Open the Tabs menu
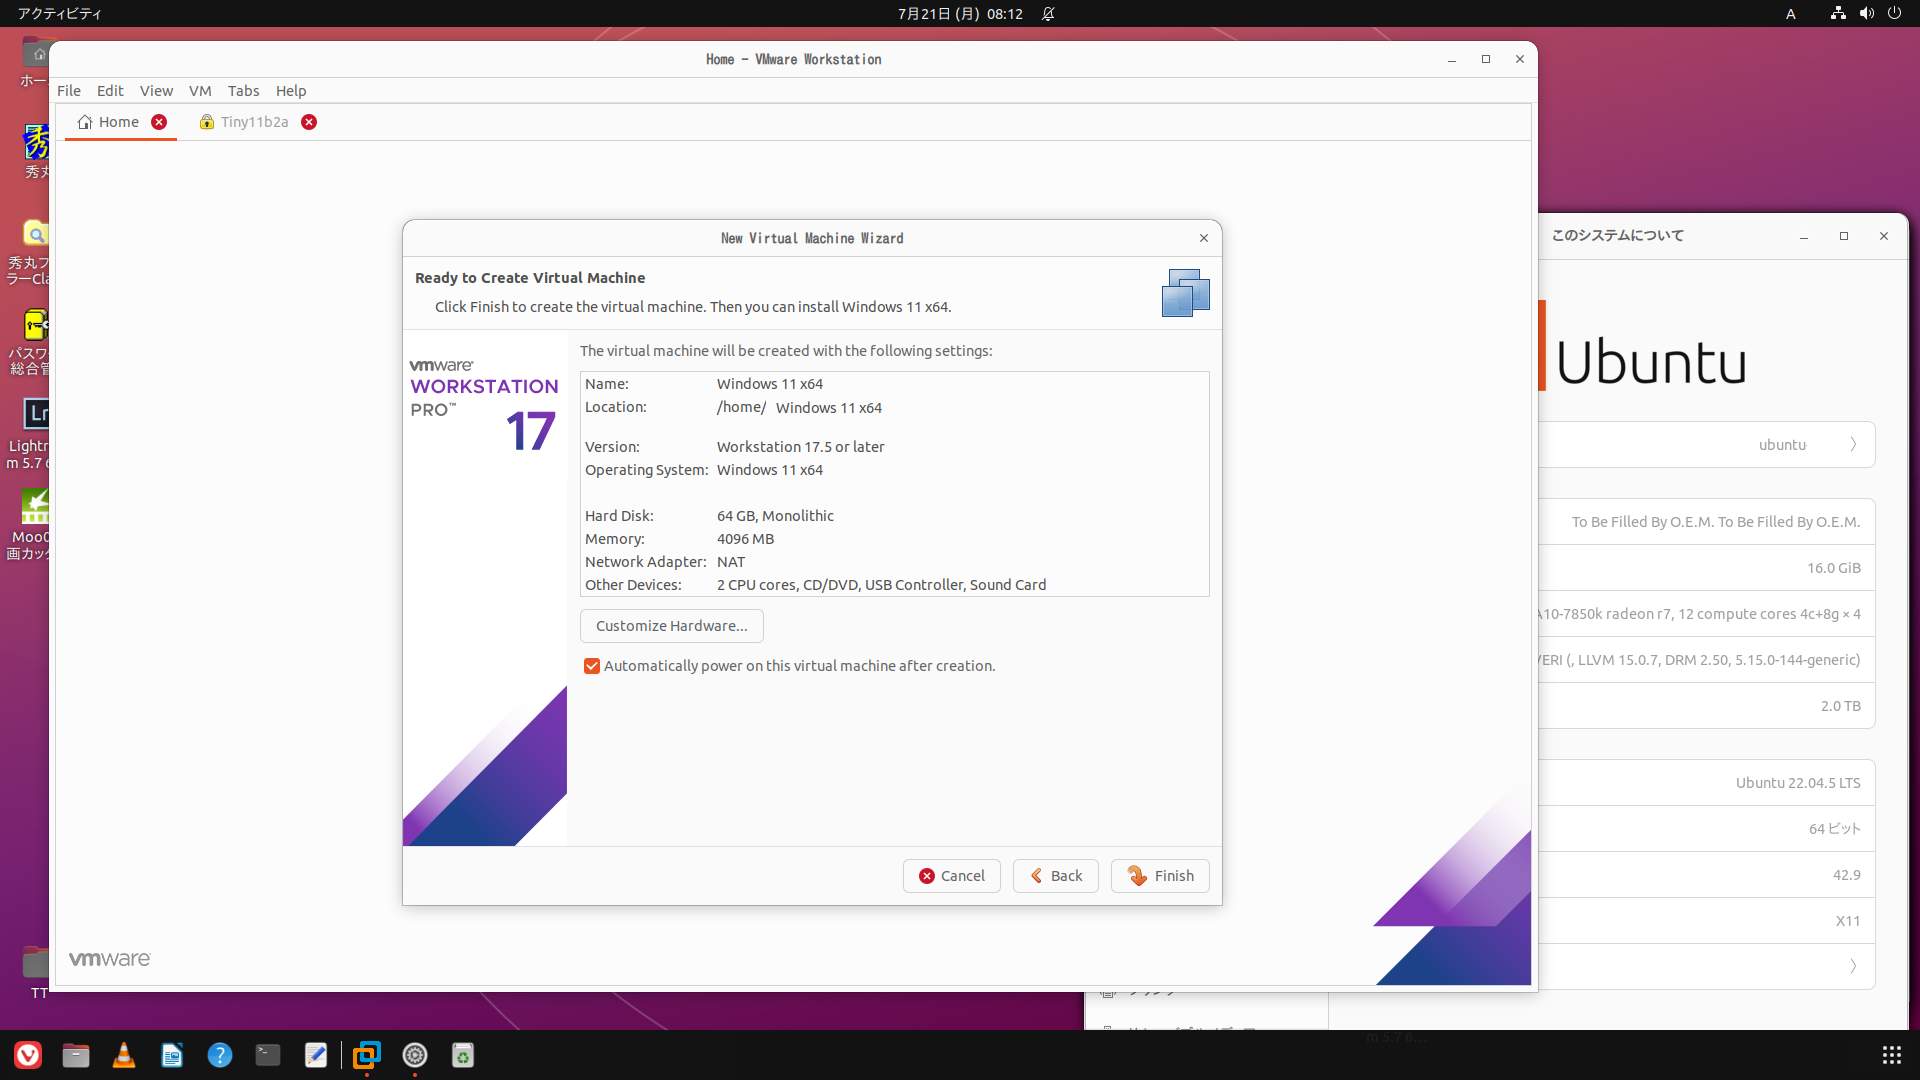 [x=243, y=90]
